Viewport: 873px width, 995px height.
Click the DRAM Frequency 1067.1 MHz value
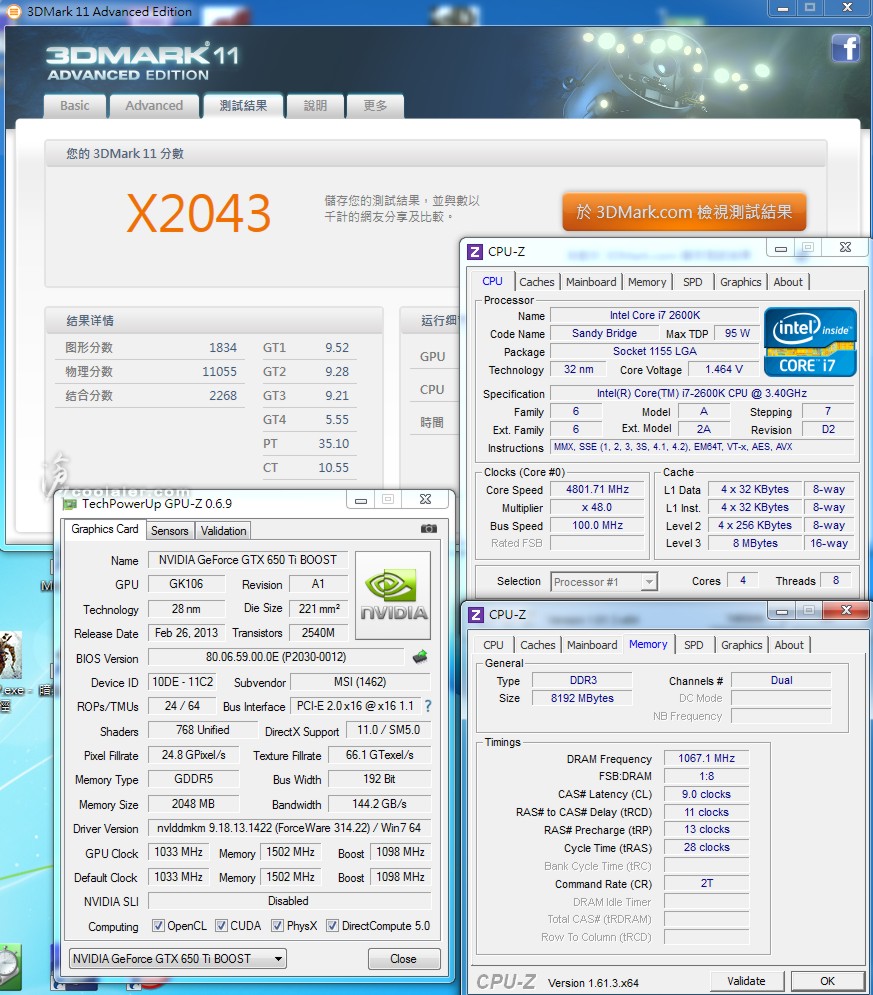[706, 758]
